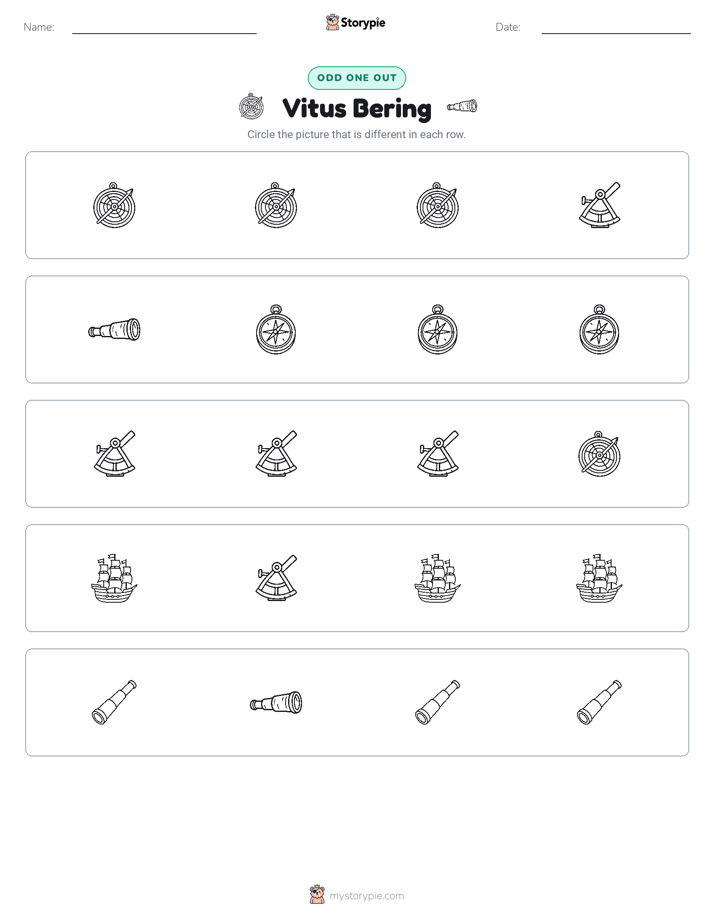The height and width of the screenshot is (924, 714).
Task: Click the middle pocket compass in row two
Action: pyautogui.click(x=438, y=329)
